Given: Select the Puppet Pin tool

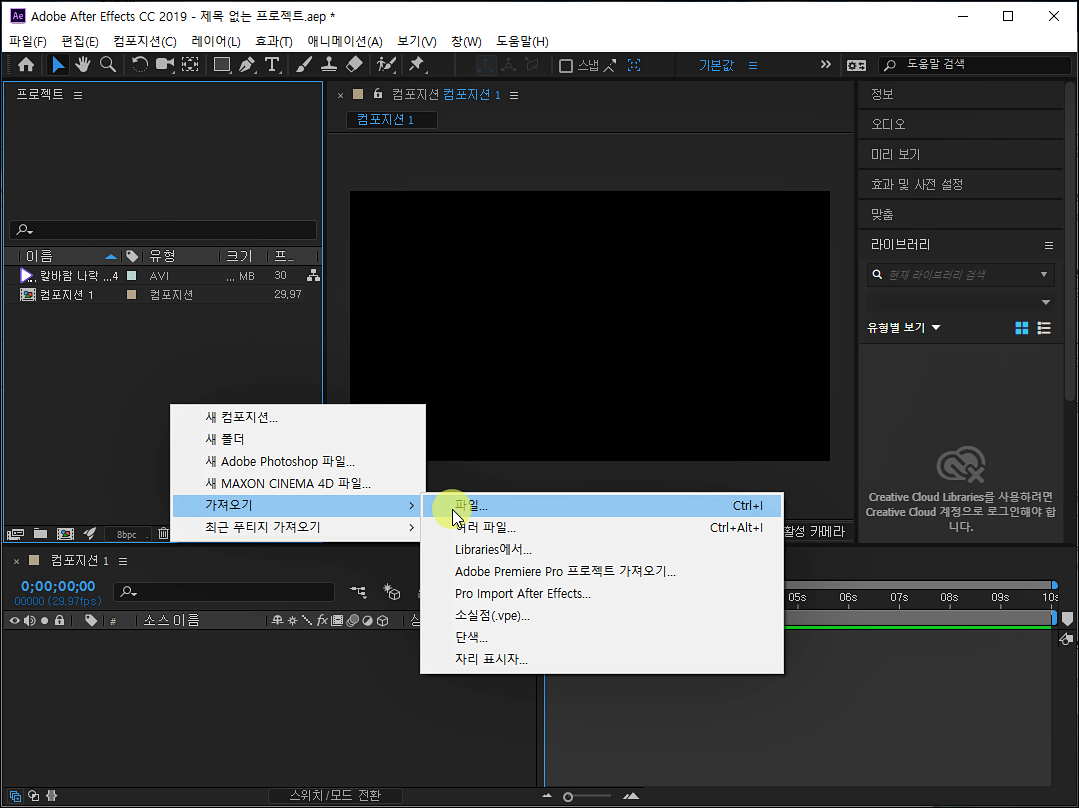Looking at the screenshot, I should tap(416, 65).
